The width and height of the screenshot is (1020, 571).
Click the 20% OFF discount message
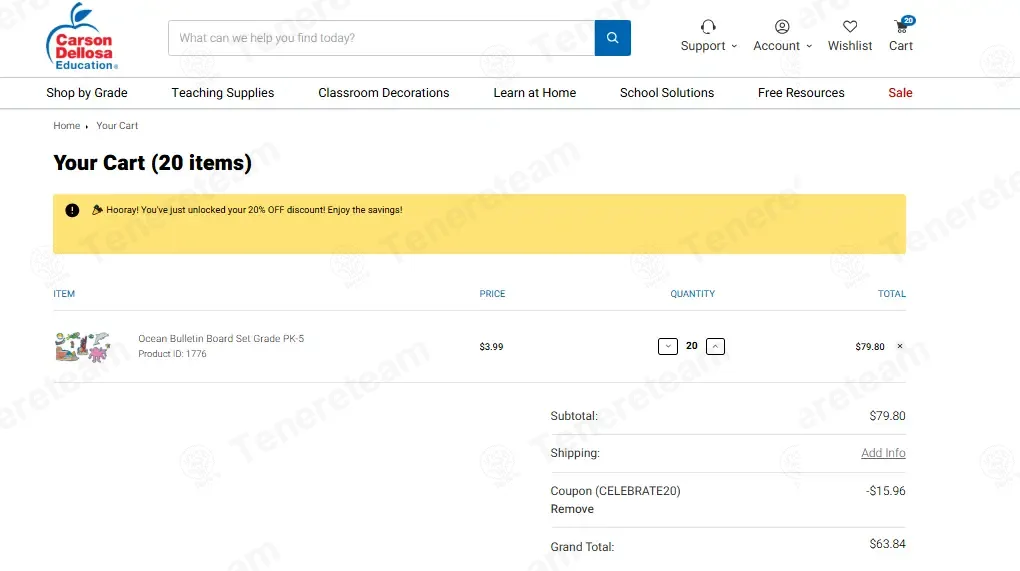[254, 210]
